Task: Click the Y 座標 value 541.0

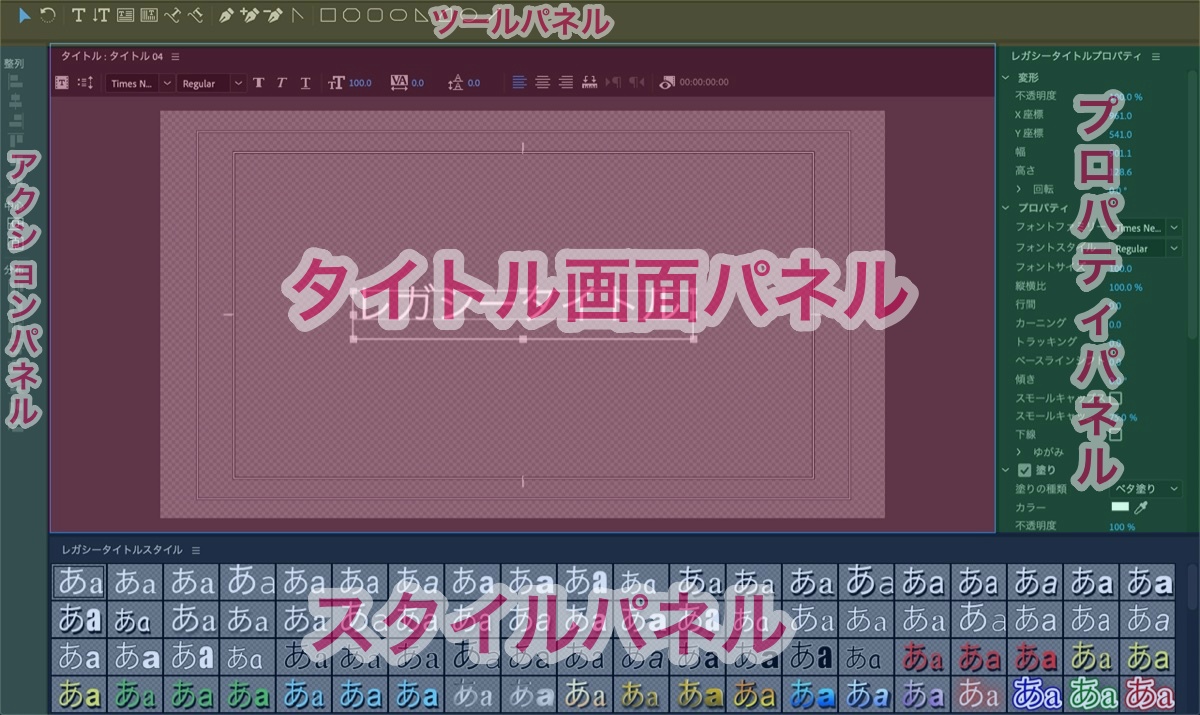Action: coord(1121,134)
